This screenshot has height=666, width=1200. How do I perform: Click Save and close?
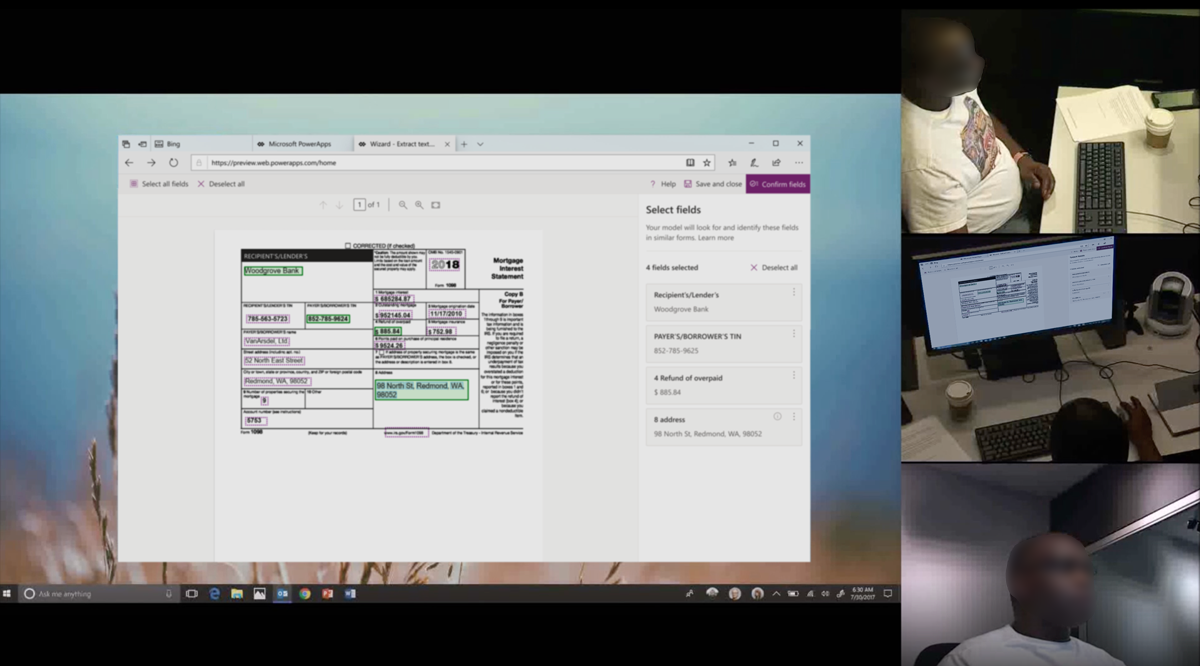point(713,184)
